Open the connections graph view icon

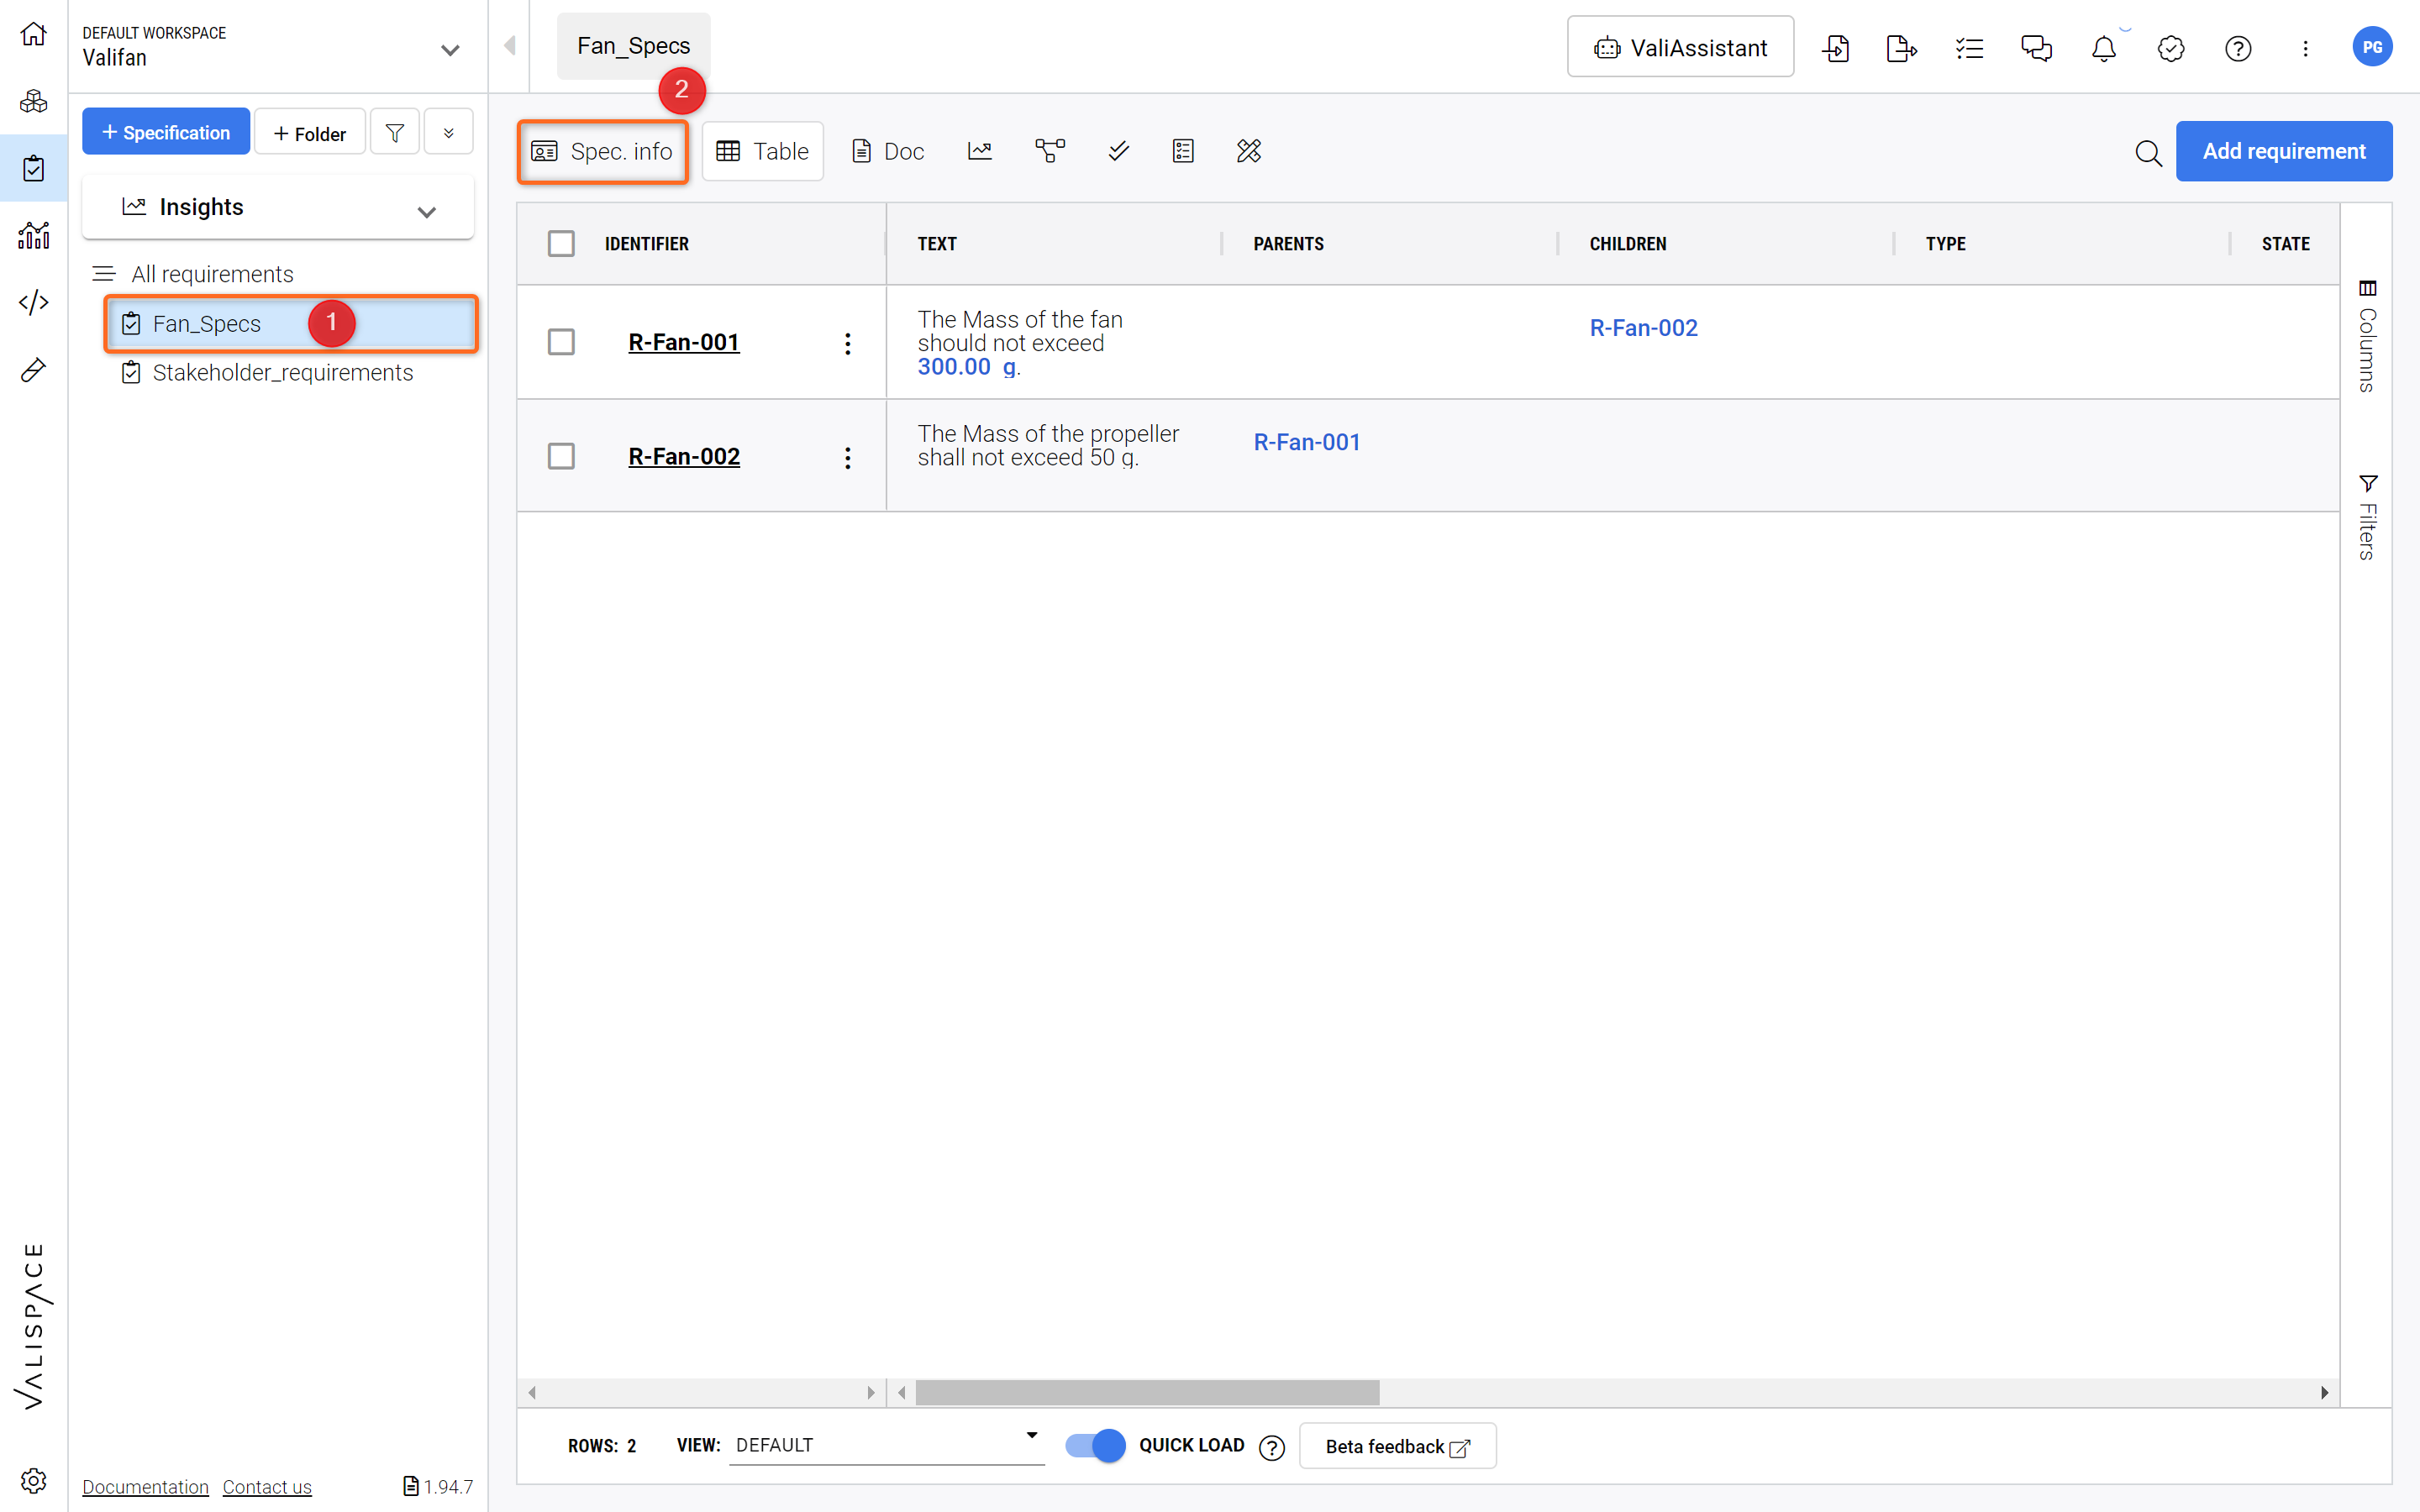(x=1050, y=151)
